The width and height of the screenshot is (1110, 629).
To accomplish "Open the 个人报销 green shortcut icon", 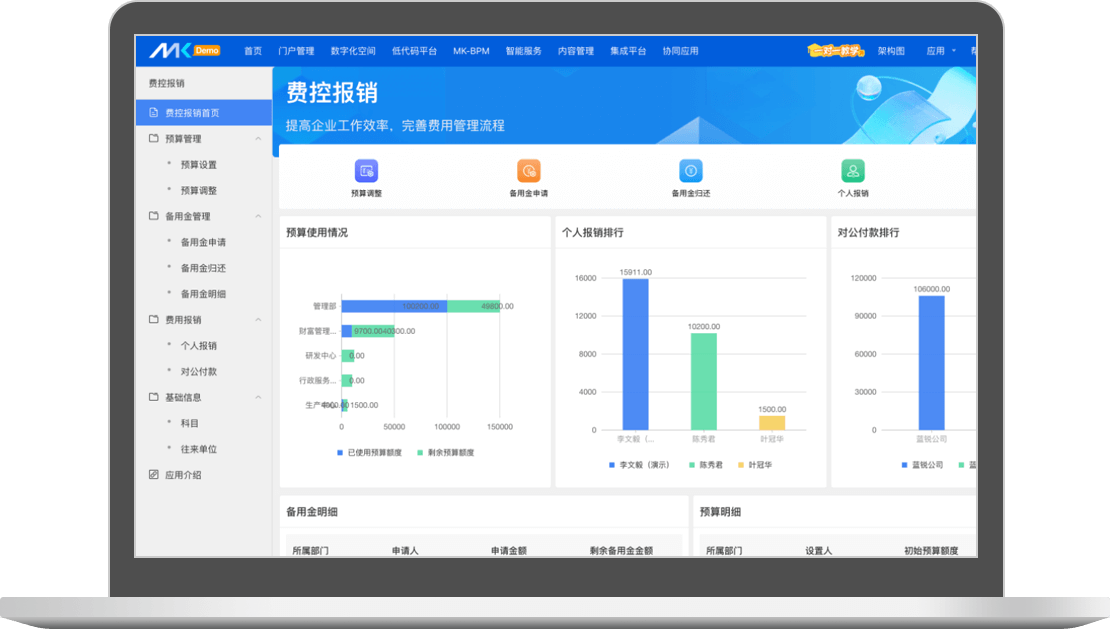I will coord(852,171).
